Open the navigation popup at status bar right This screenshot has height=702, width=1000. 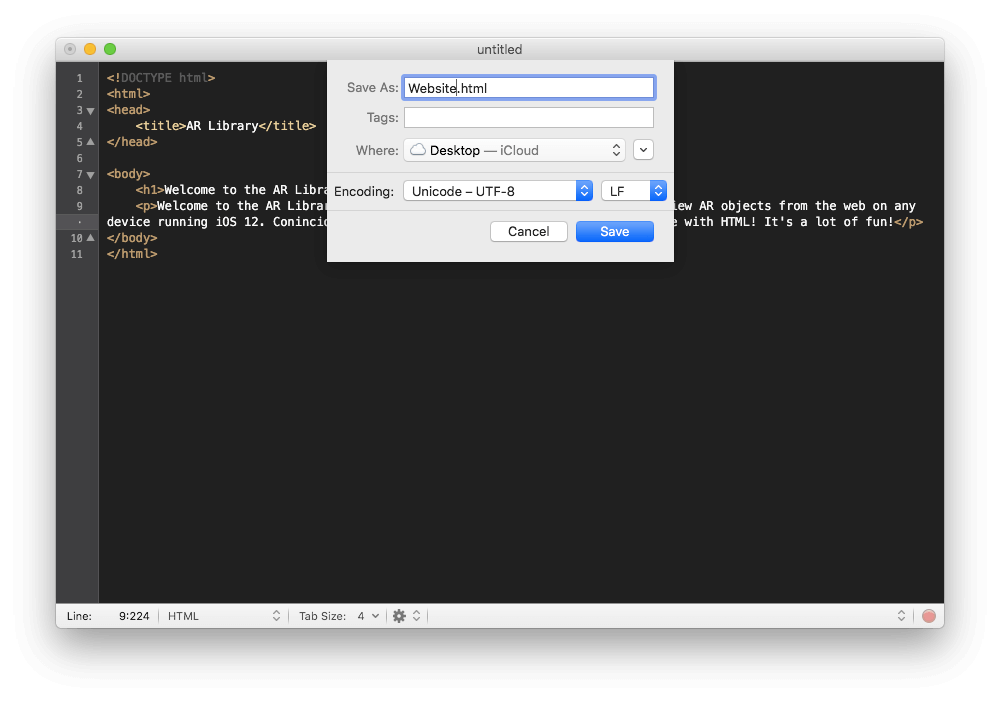click(901, 616)
